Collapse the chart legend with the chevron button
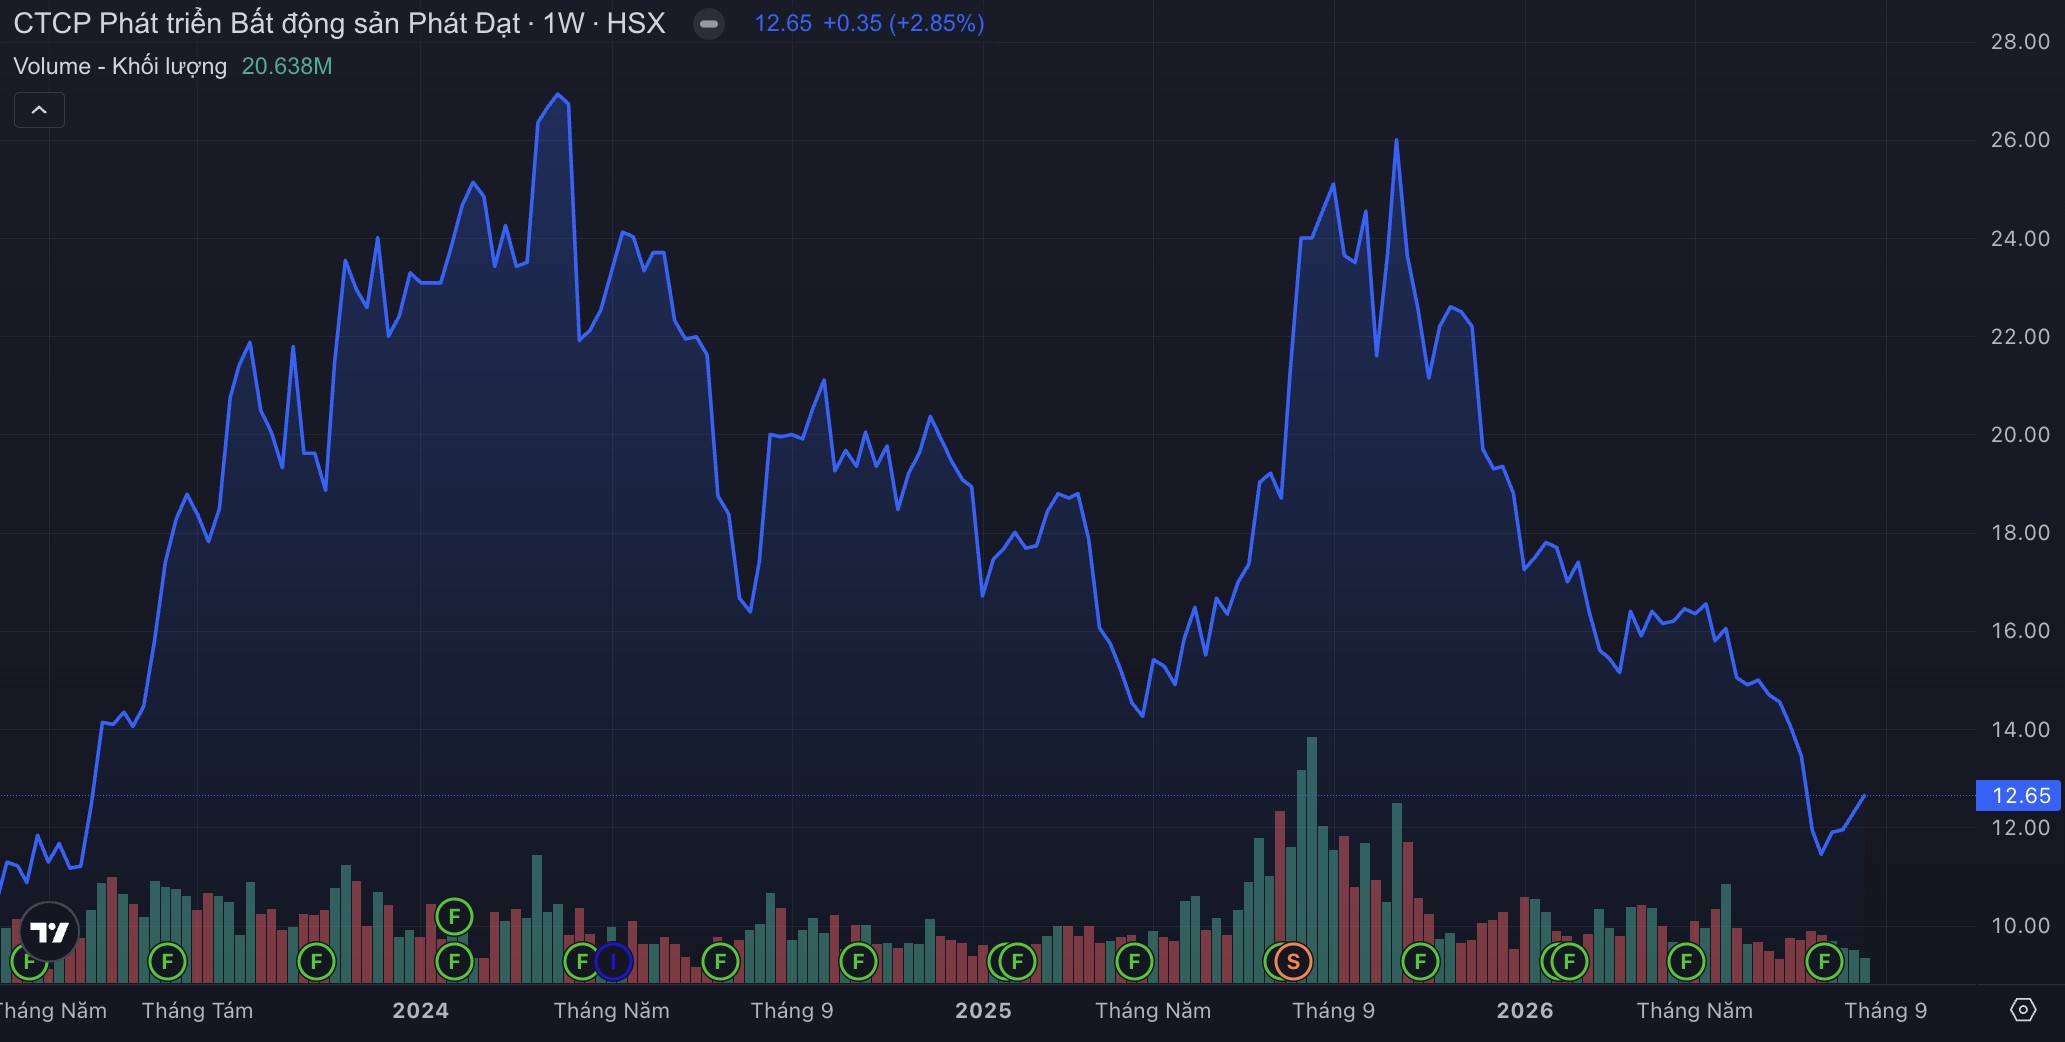Screen dimensions: 2065x1042 (39, 110)
